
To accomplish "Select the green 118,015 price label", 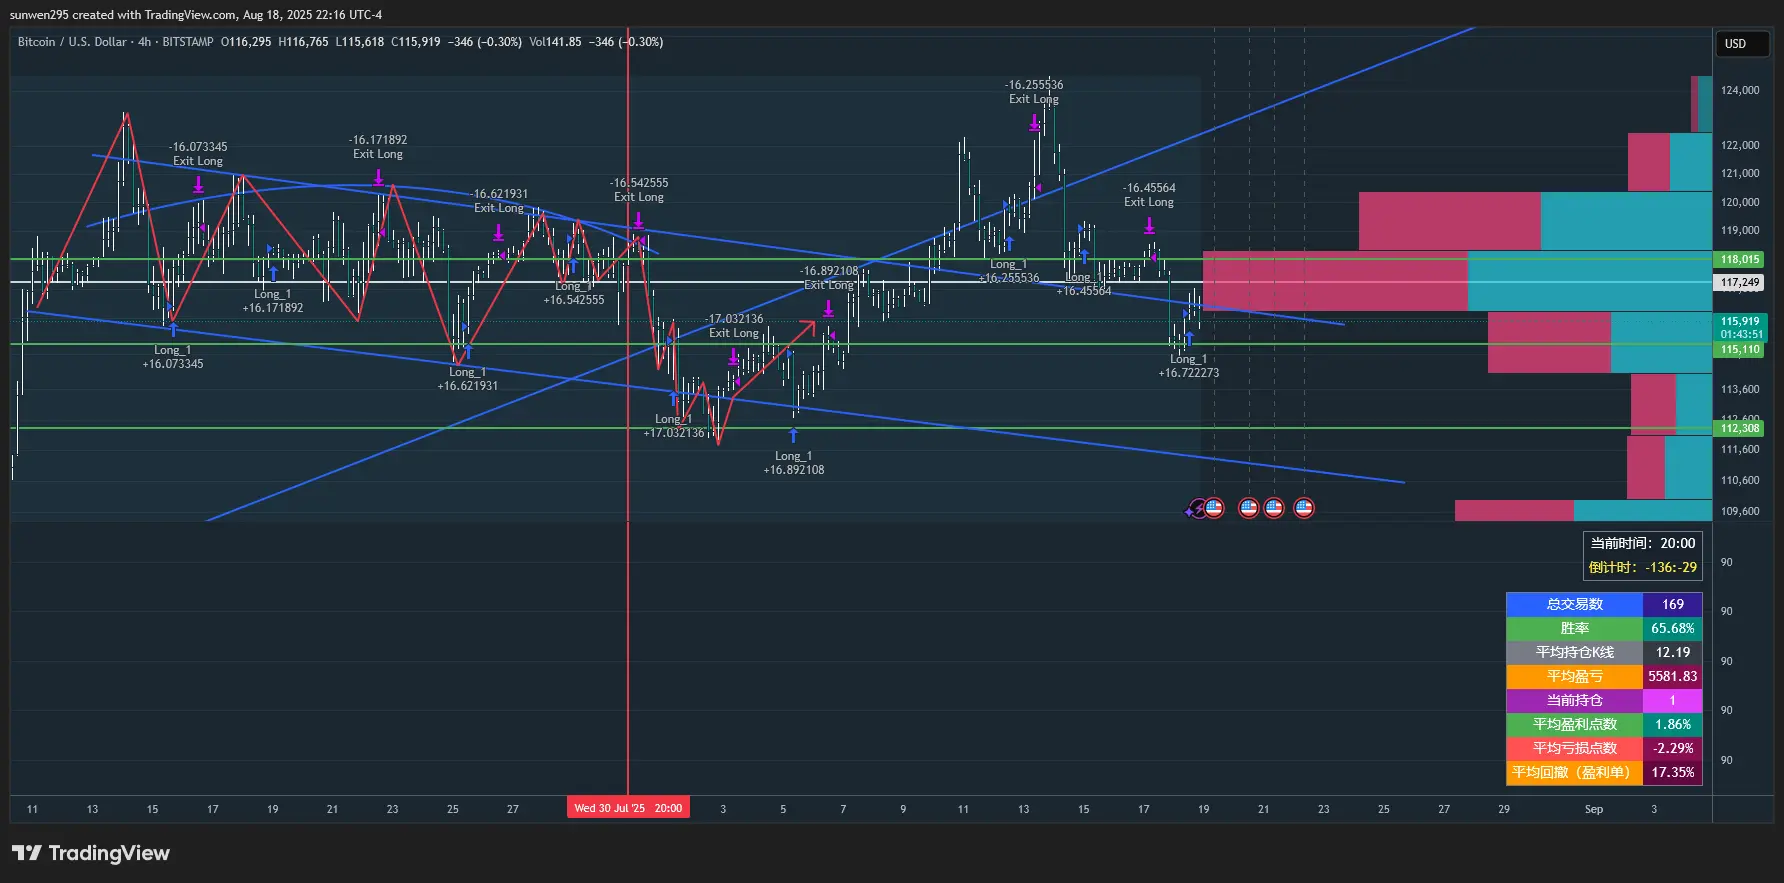I will (1740, 259).
